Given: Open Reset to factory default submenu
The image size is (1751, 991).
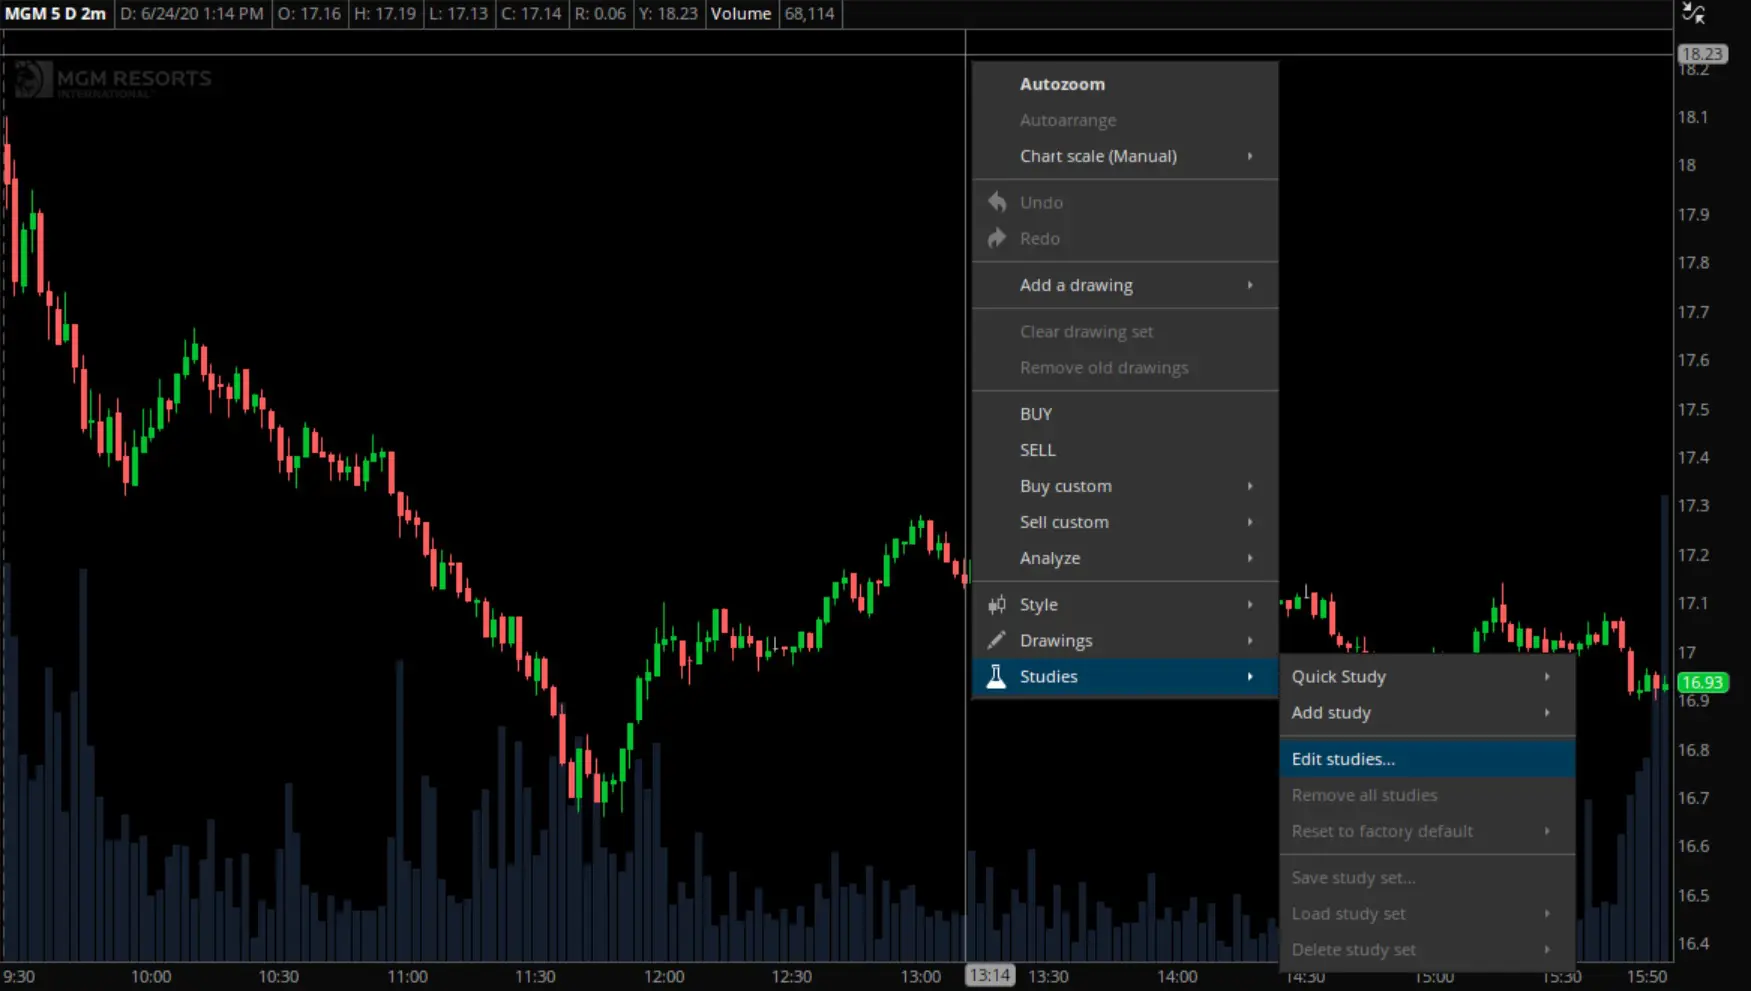Looking at the screenshot, I should (x=1427, y=831).
